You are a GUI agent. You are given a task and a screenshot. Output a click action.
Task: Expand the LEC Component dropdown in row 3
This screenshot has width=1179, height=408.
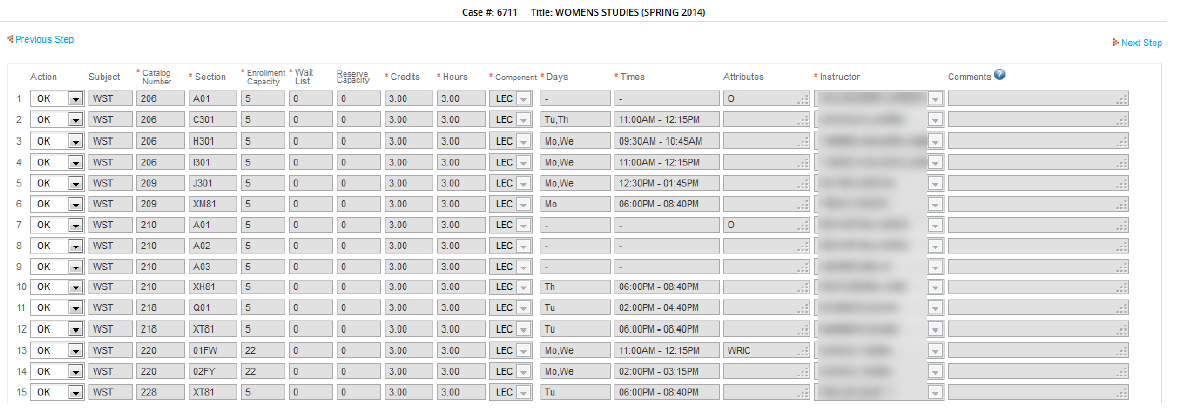point(524,141)
